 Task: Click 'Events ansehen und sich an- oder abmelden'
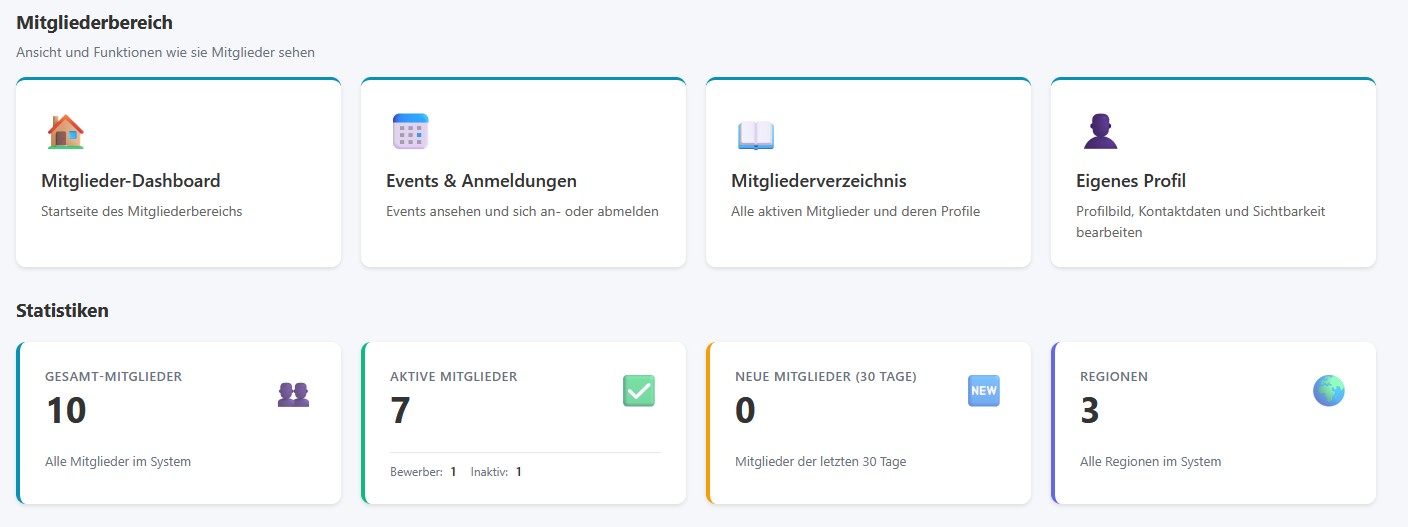522,211
